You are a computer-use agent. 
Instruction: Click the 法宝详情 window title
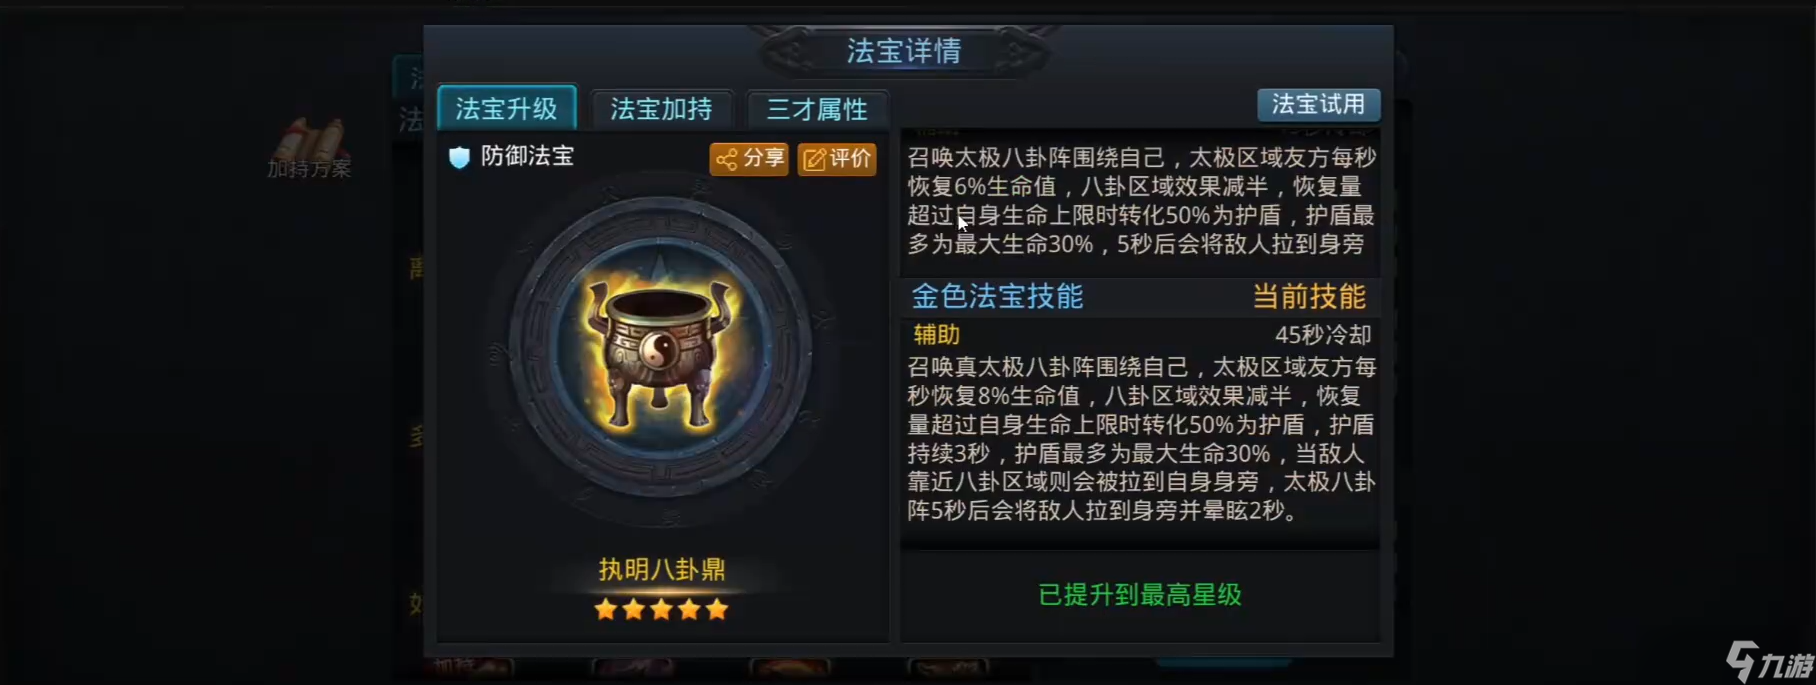(904, 51)
